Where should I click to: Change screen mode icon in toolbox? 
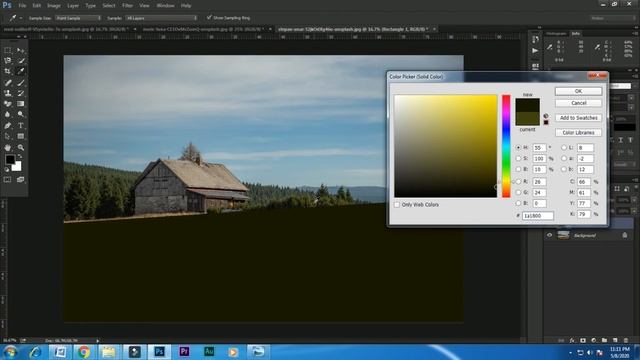20,180
